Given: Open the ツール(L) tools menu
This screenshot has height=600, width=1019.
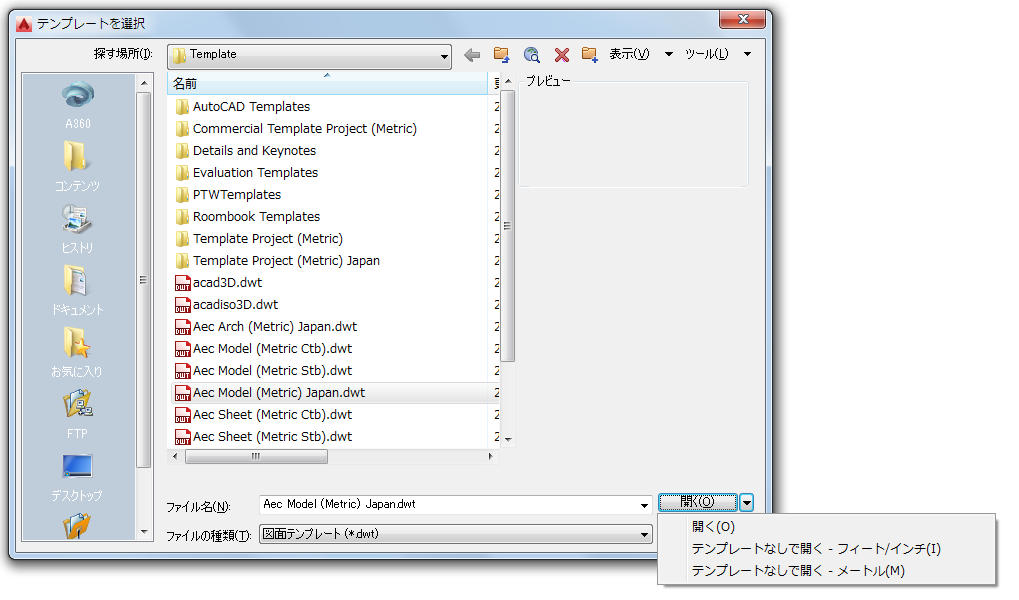Looking at the screenshot, I should coord(706,55).
